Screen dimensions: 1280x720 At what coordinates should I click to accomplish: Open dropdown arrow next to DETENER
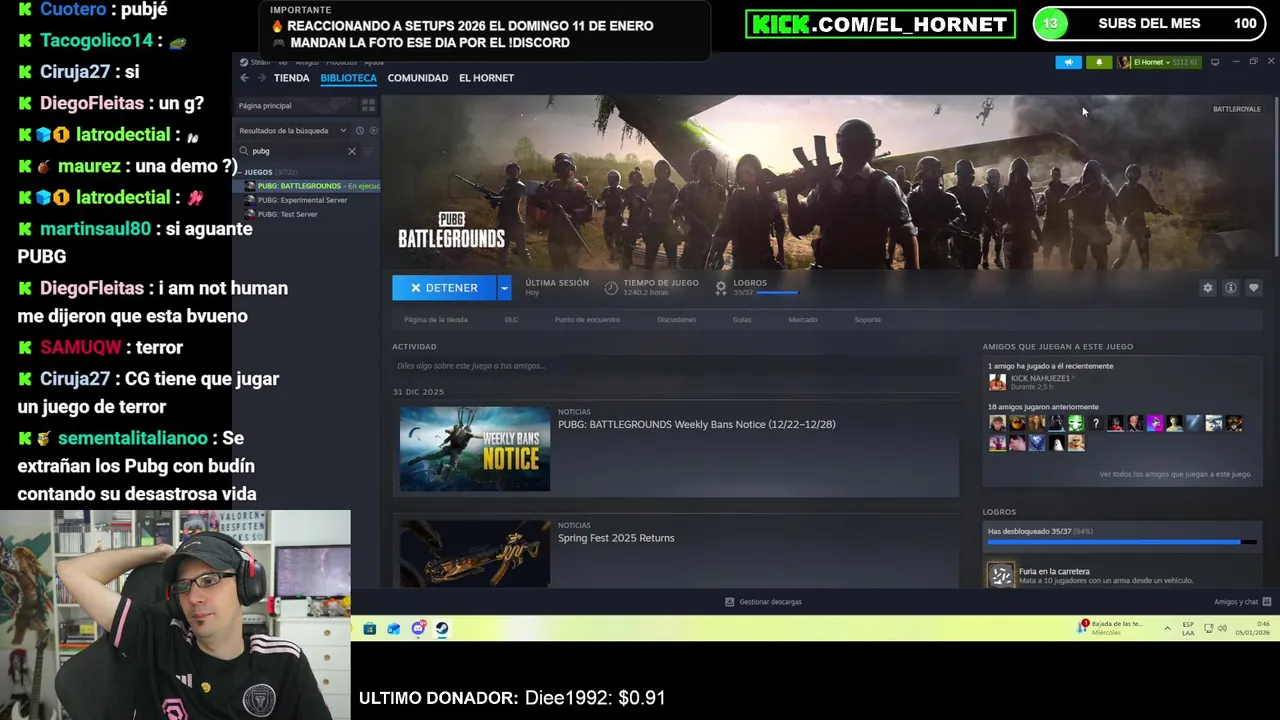coord(504,288)
